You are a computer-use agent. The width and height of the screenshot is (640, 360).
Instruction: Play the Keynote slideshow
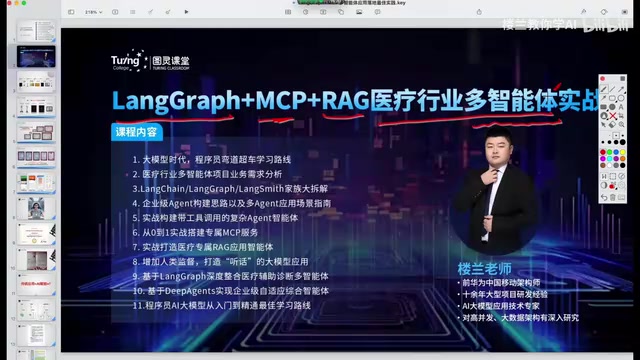187,12
